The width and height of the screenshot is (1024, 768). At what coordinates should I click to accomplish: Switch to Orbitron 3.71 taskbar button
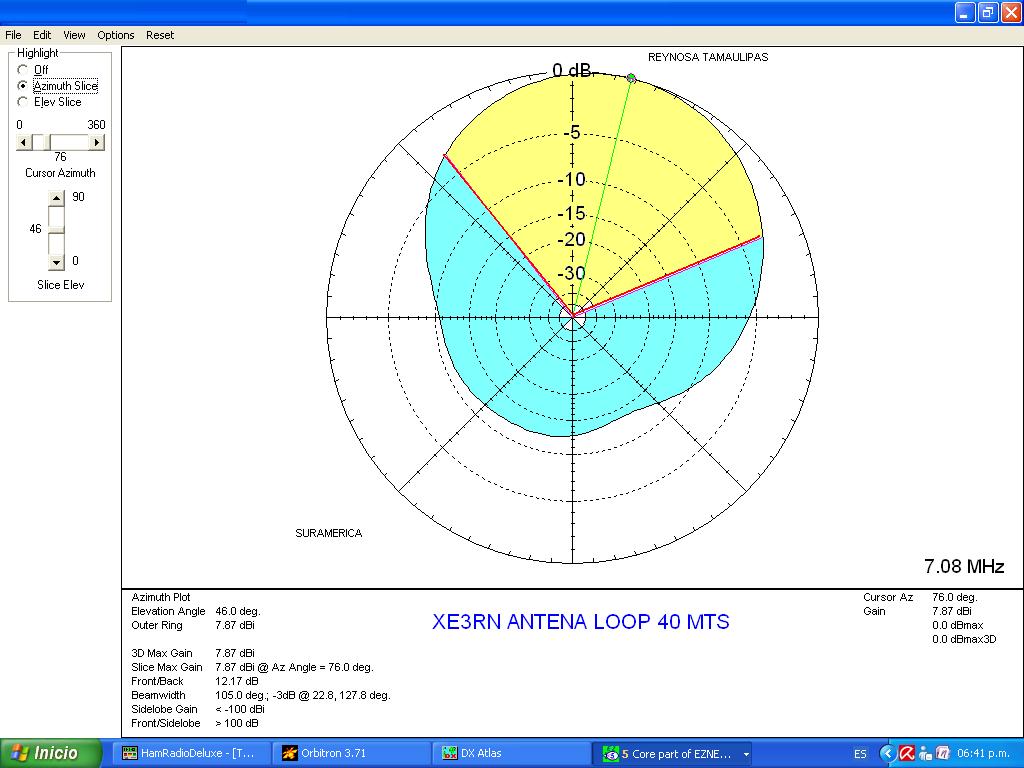tap(350, 753)
